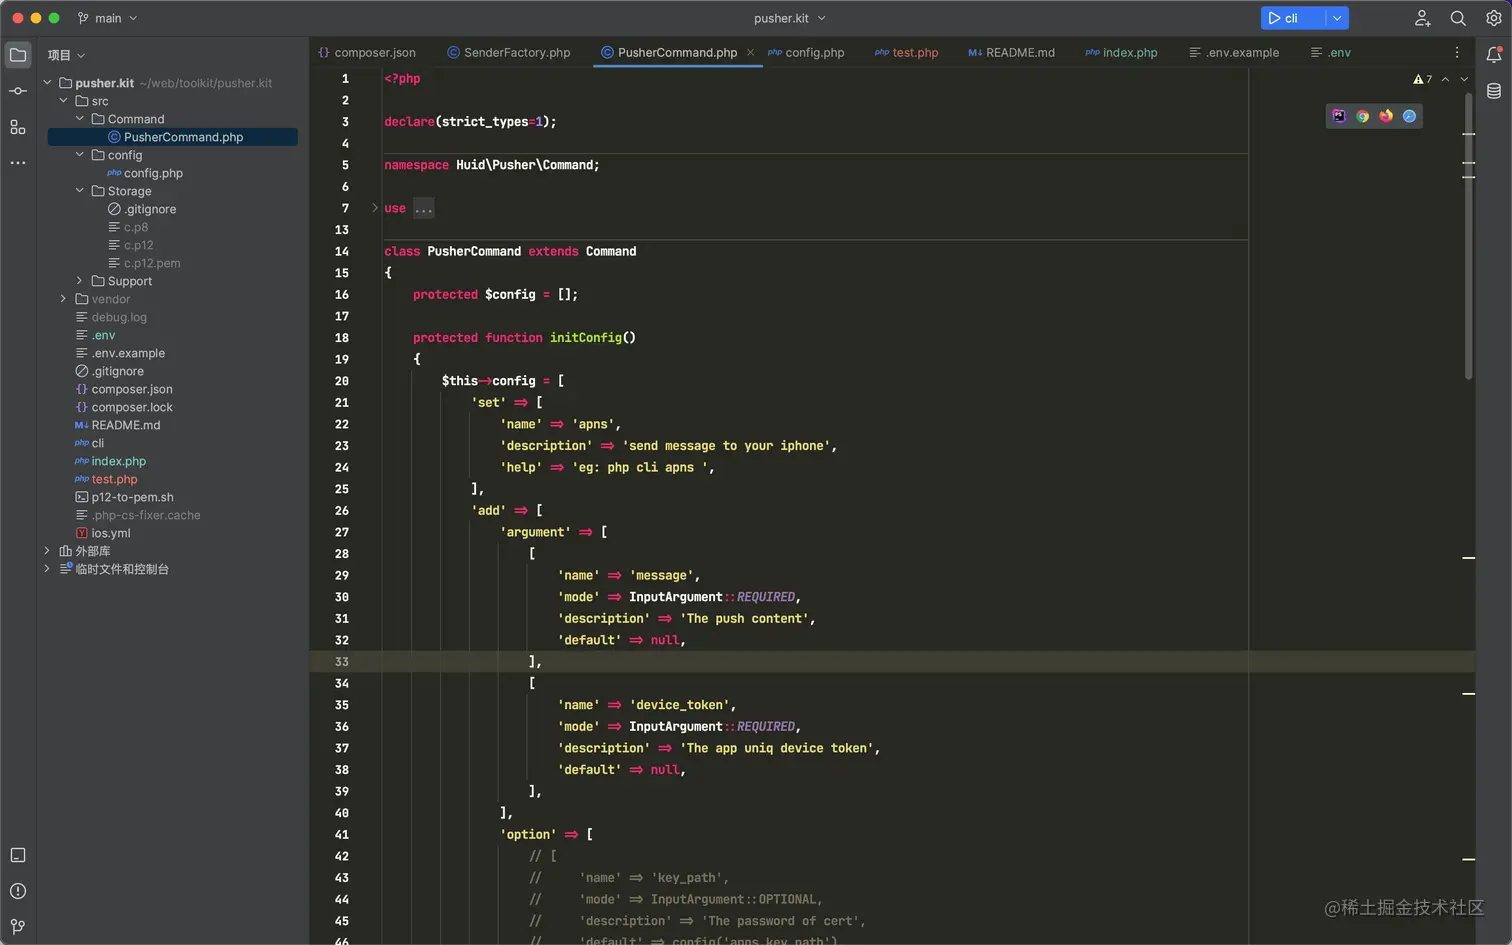Image resolution: width=1512 pixels, height=945 pixels.
Task: Switch to README.md tab
Action: click(1011, 52)
